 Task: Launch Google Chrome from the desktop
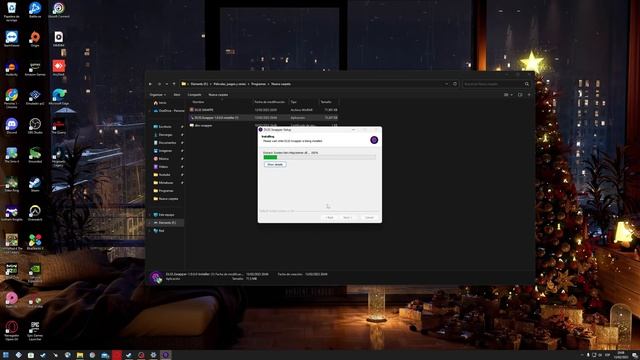[x=11, y=98]
